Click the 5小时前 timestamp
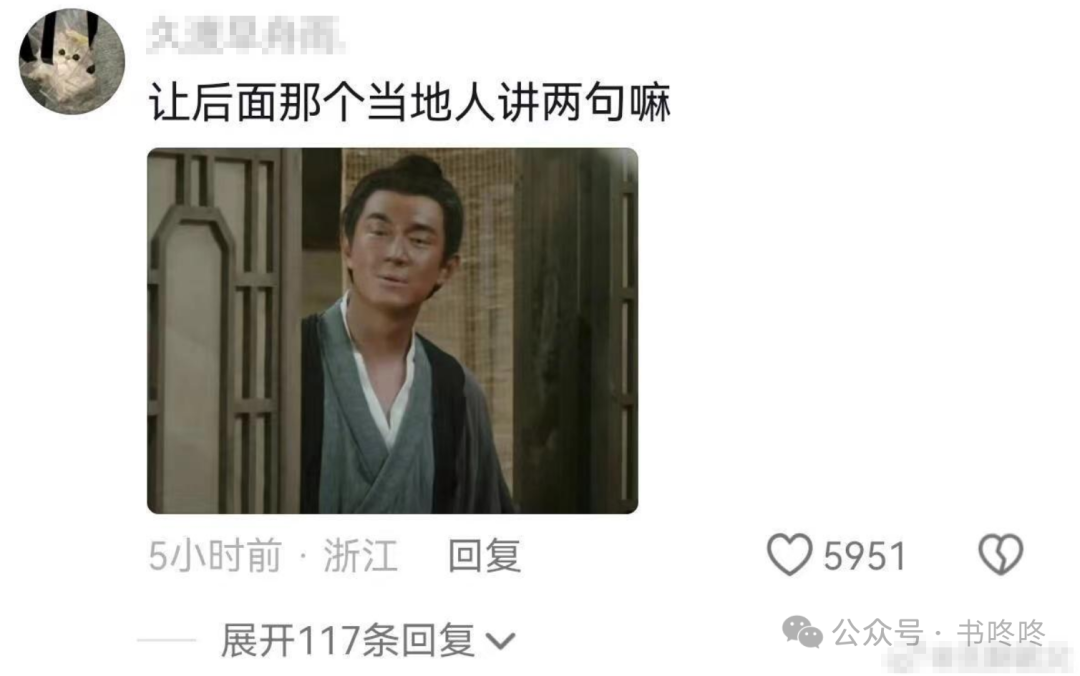 pyautogui.click(x=215, y=556)
